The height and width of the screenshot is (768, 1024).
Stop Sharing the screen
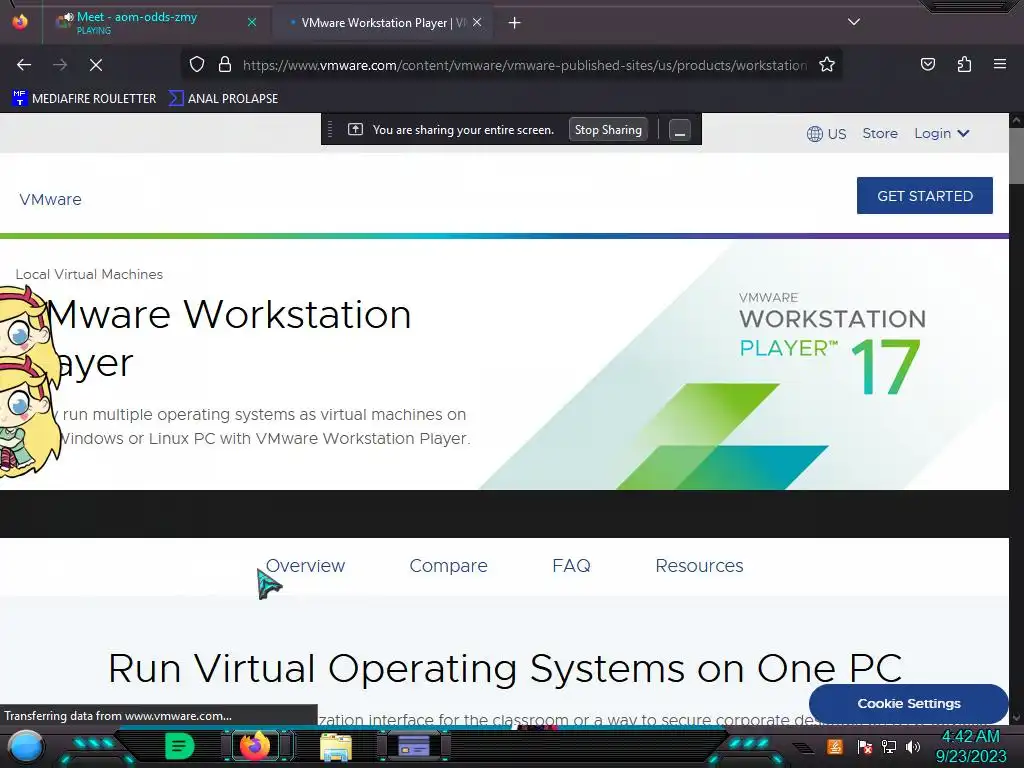click(x=608, y=130)
